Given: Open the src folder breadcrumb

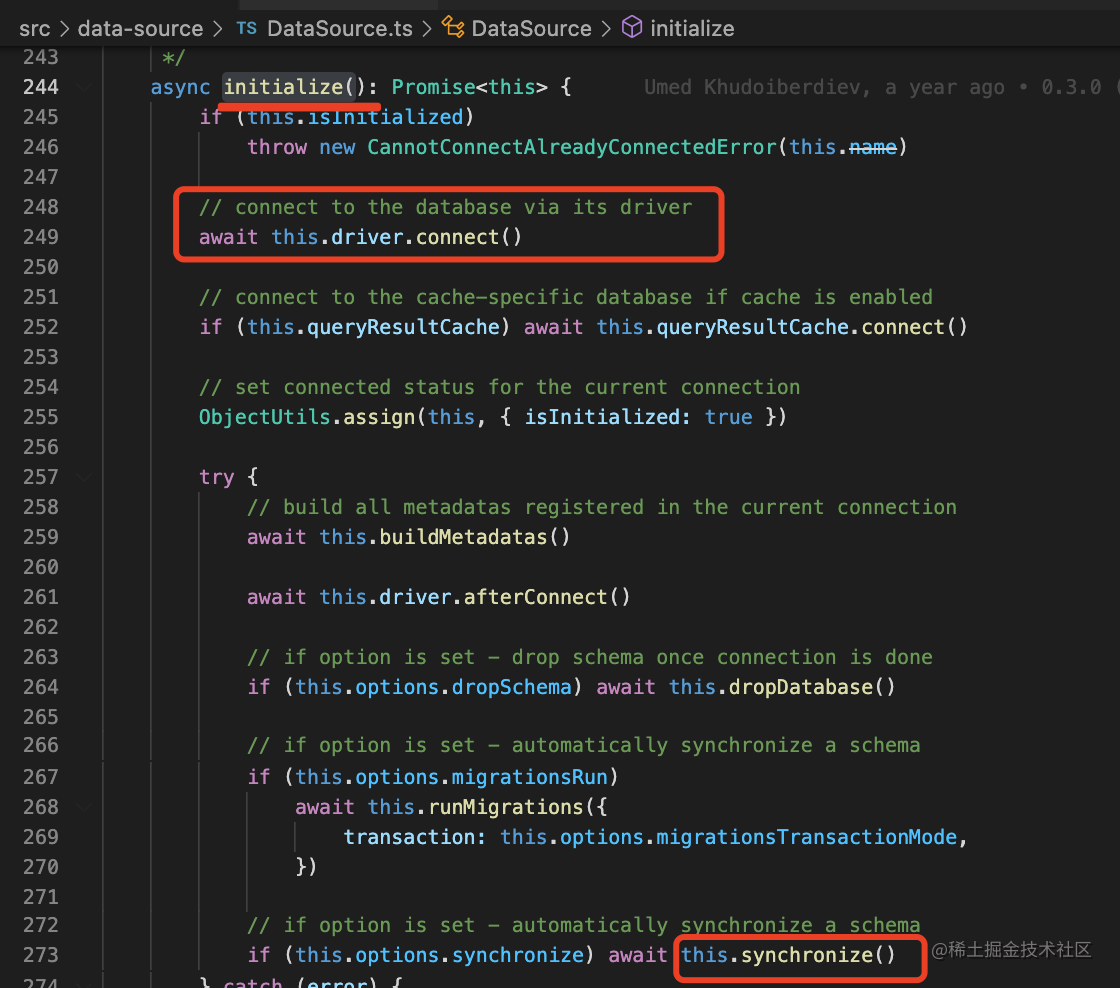Looking at the screenshot, I should (x=34, y=28).
